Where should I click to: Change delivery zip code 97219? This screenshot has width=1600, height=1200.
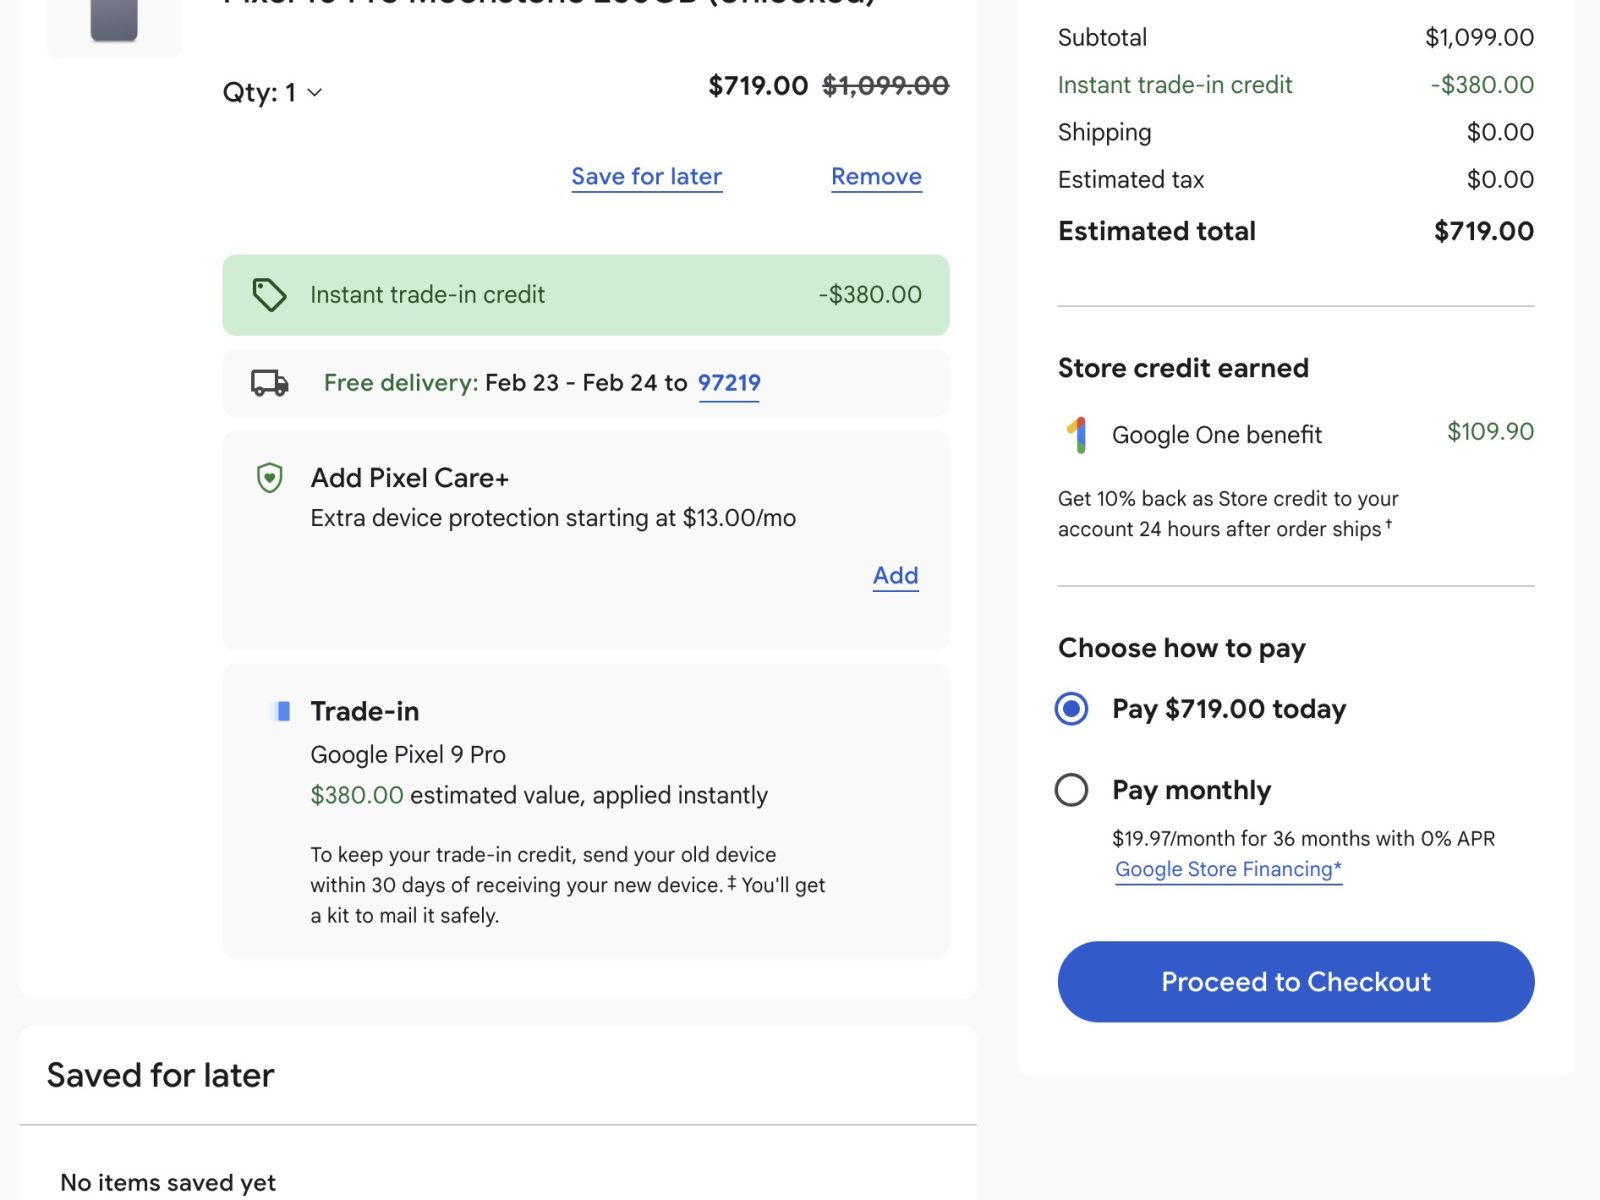point(729,383)
